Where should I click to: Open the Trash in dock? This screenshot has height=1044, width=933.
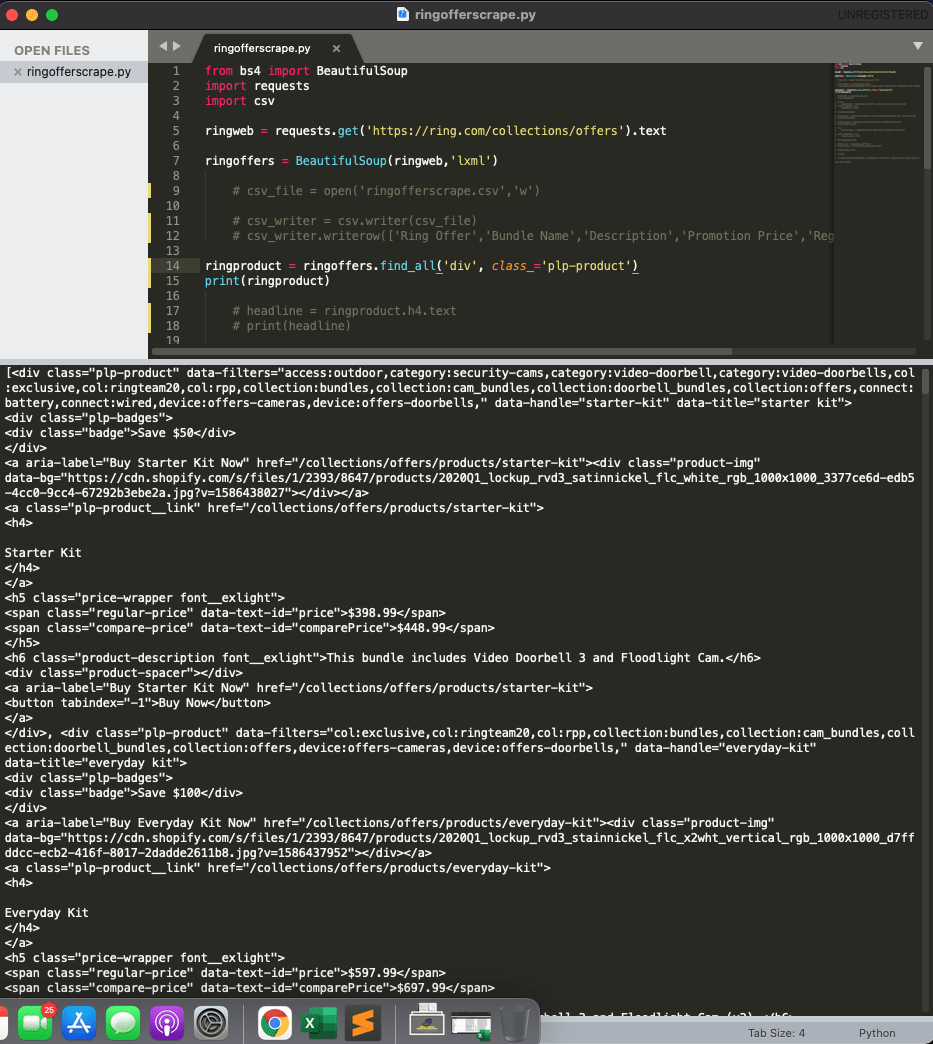[x=515, y=1023]
